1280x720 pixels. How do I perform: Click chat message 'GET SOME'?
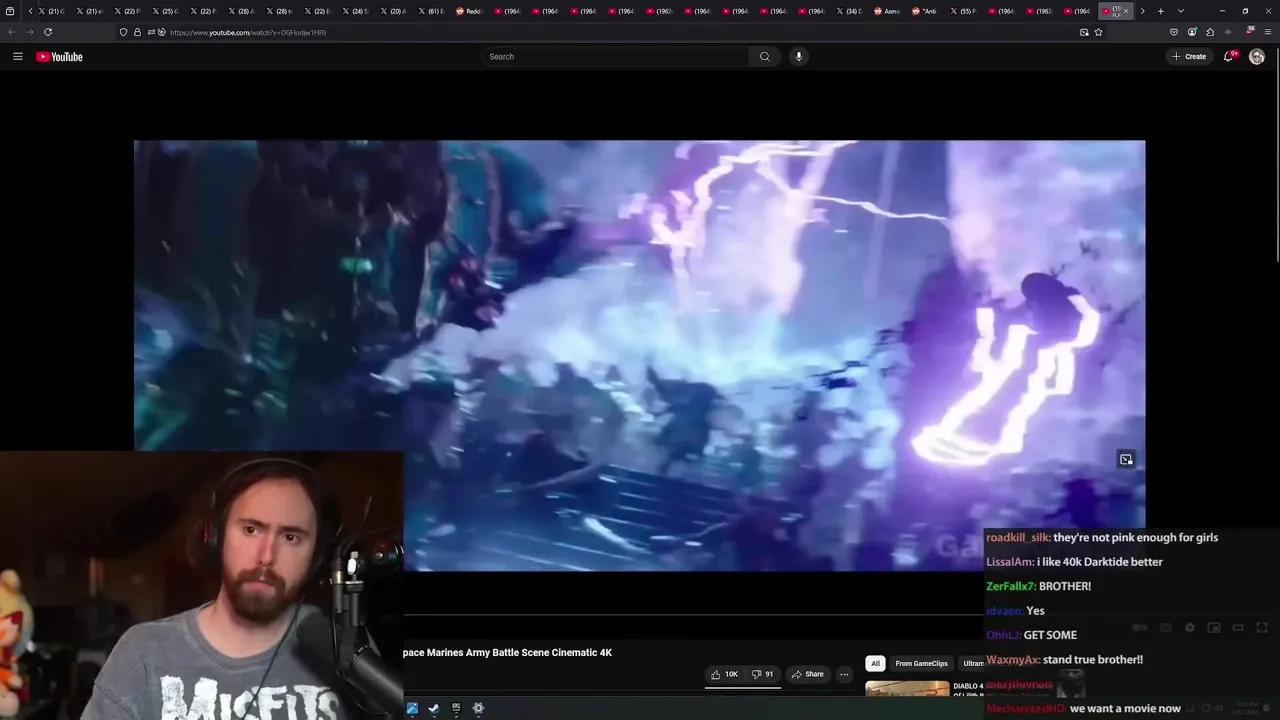pos(1050,635)
